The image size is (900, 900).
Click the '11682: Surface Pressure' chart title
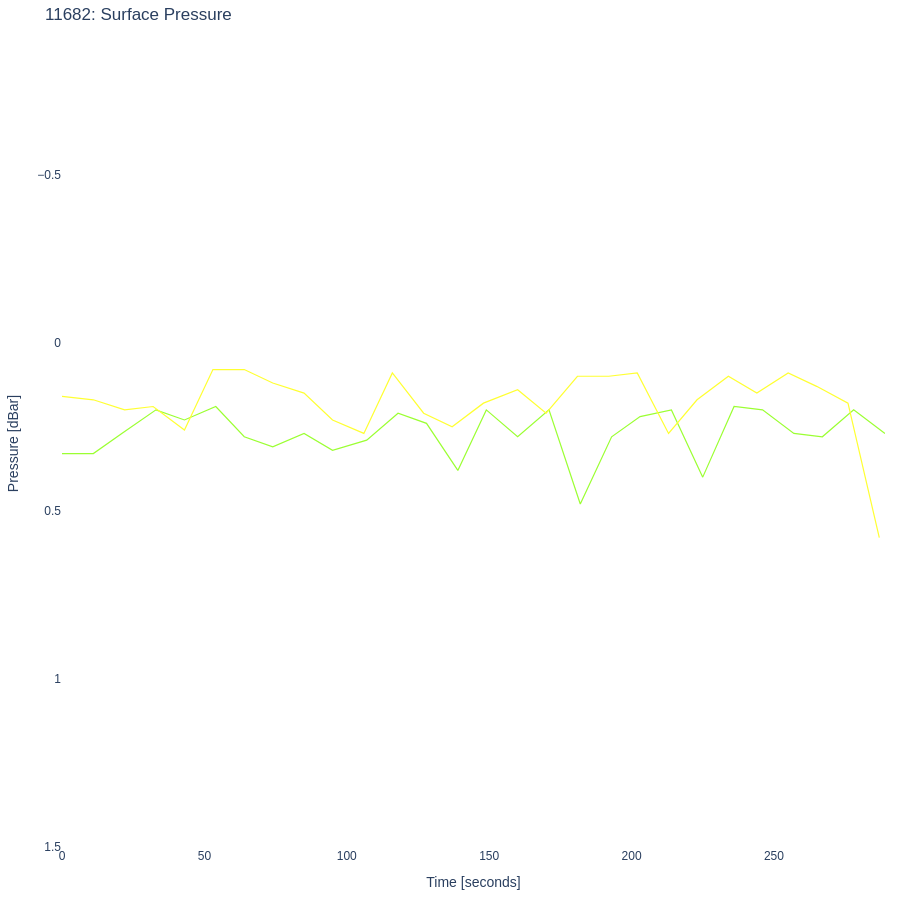tap(138, 15)
